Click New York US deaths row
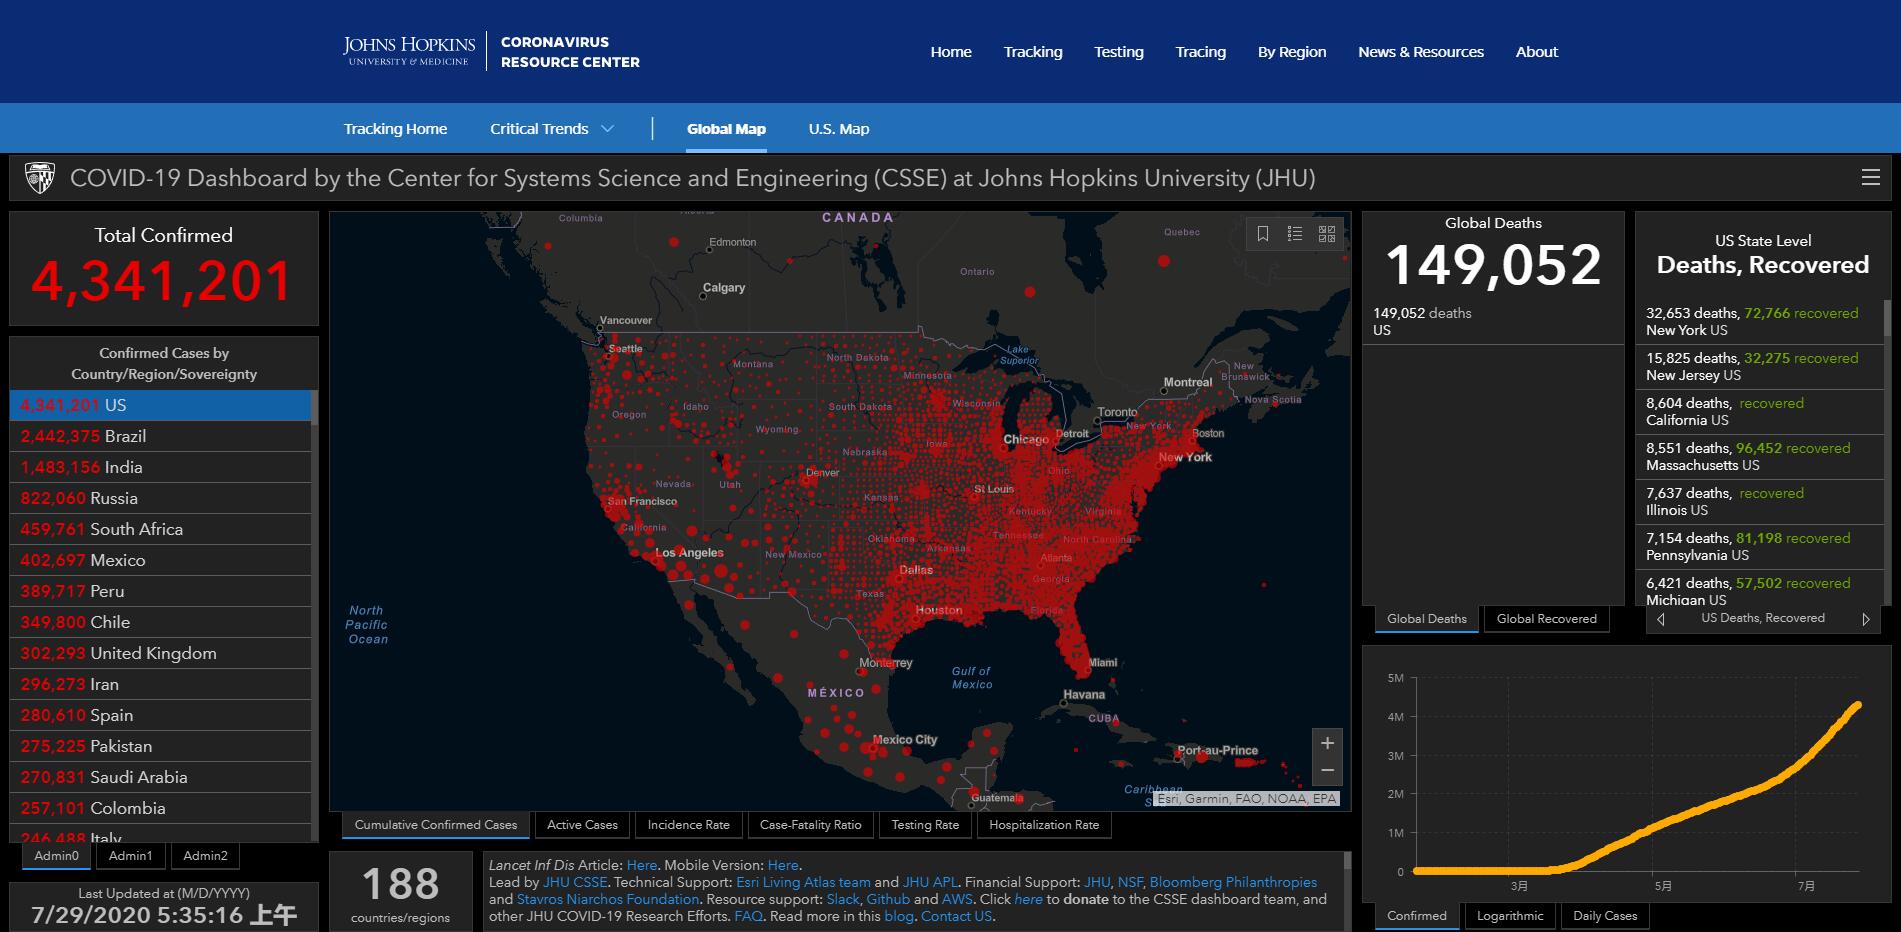Viewport: 1901px width, 932px height. (x=1760, y=322)
